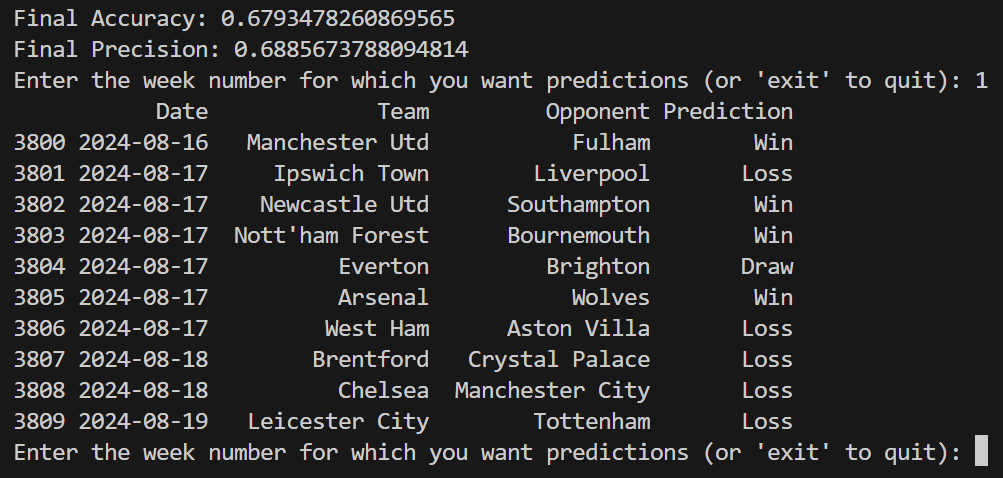1003x478 pixels.
Task: Click the Liverpool opponent entry
Action: pyautogui.click(x=591, y=173)
